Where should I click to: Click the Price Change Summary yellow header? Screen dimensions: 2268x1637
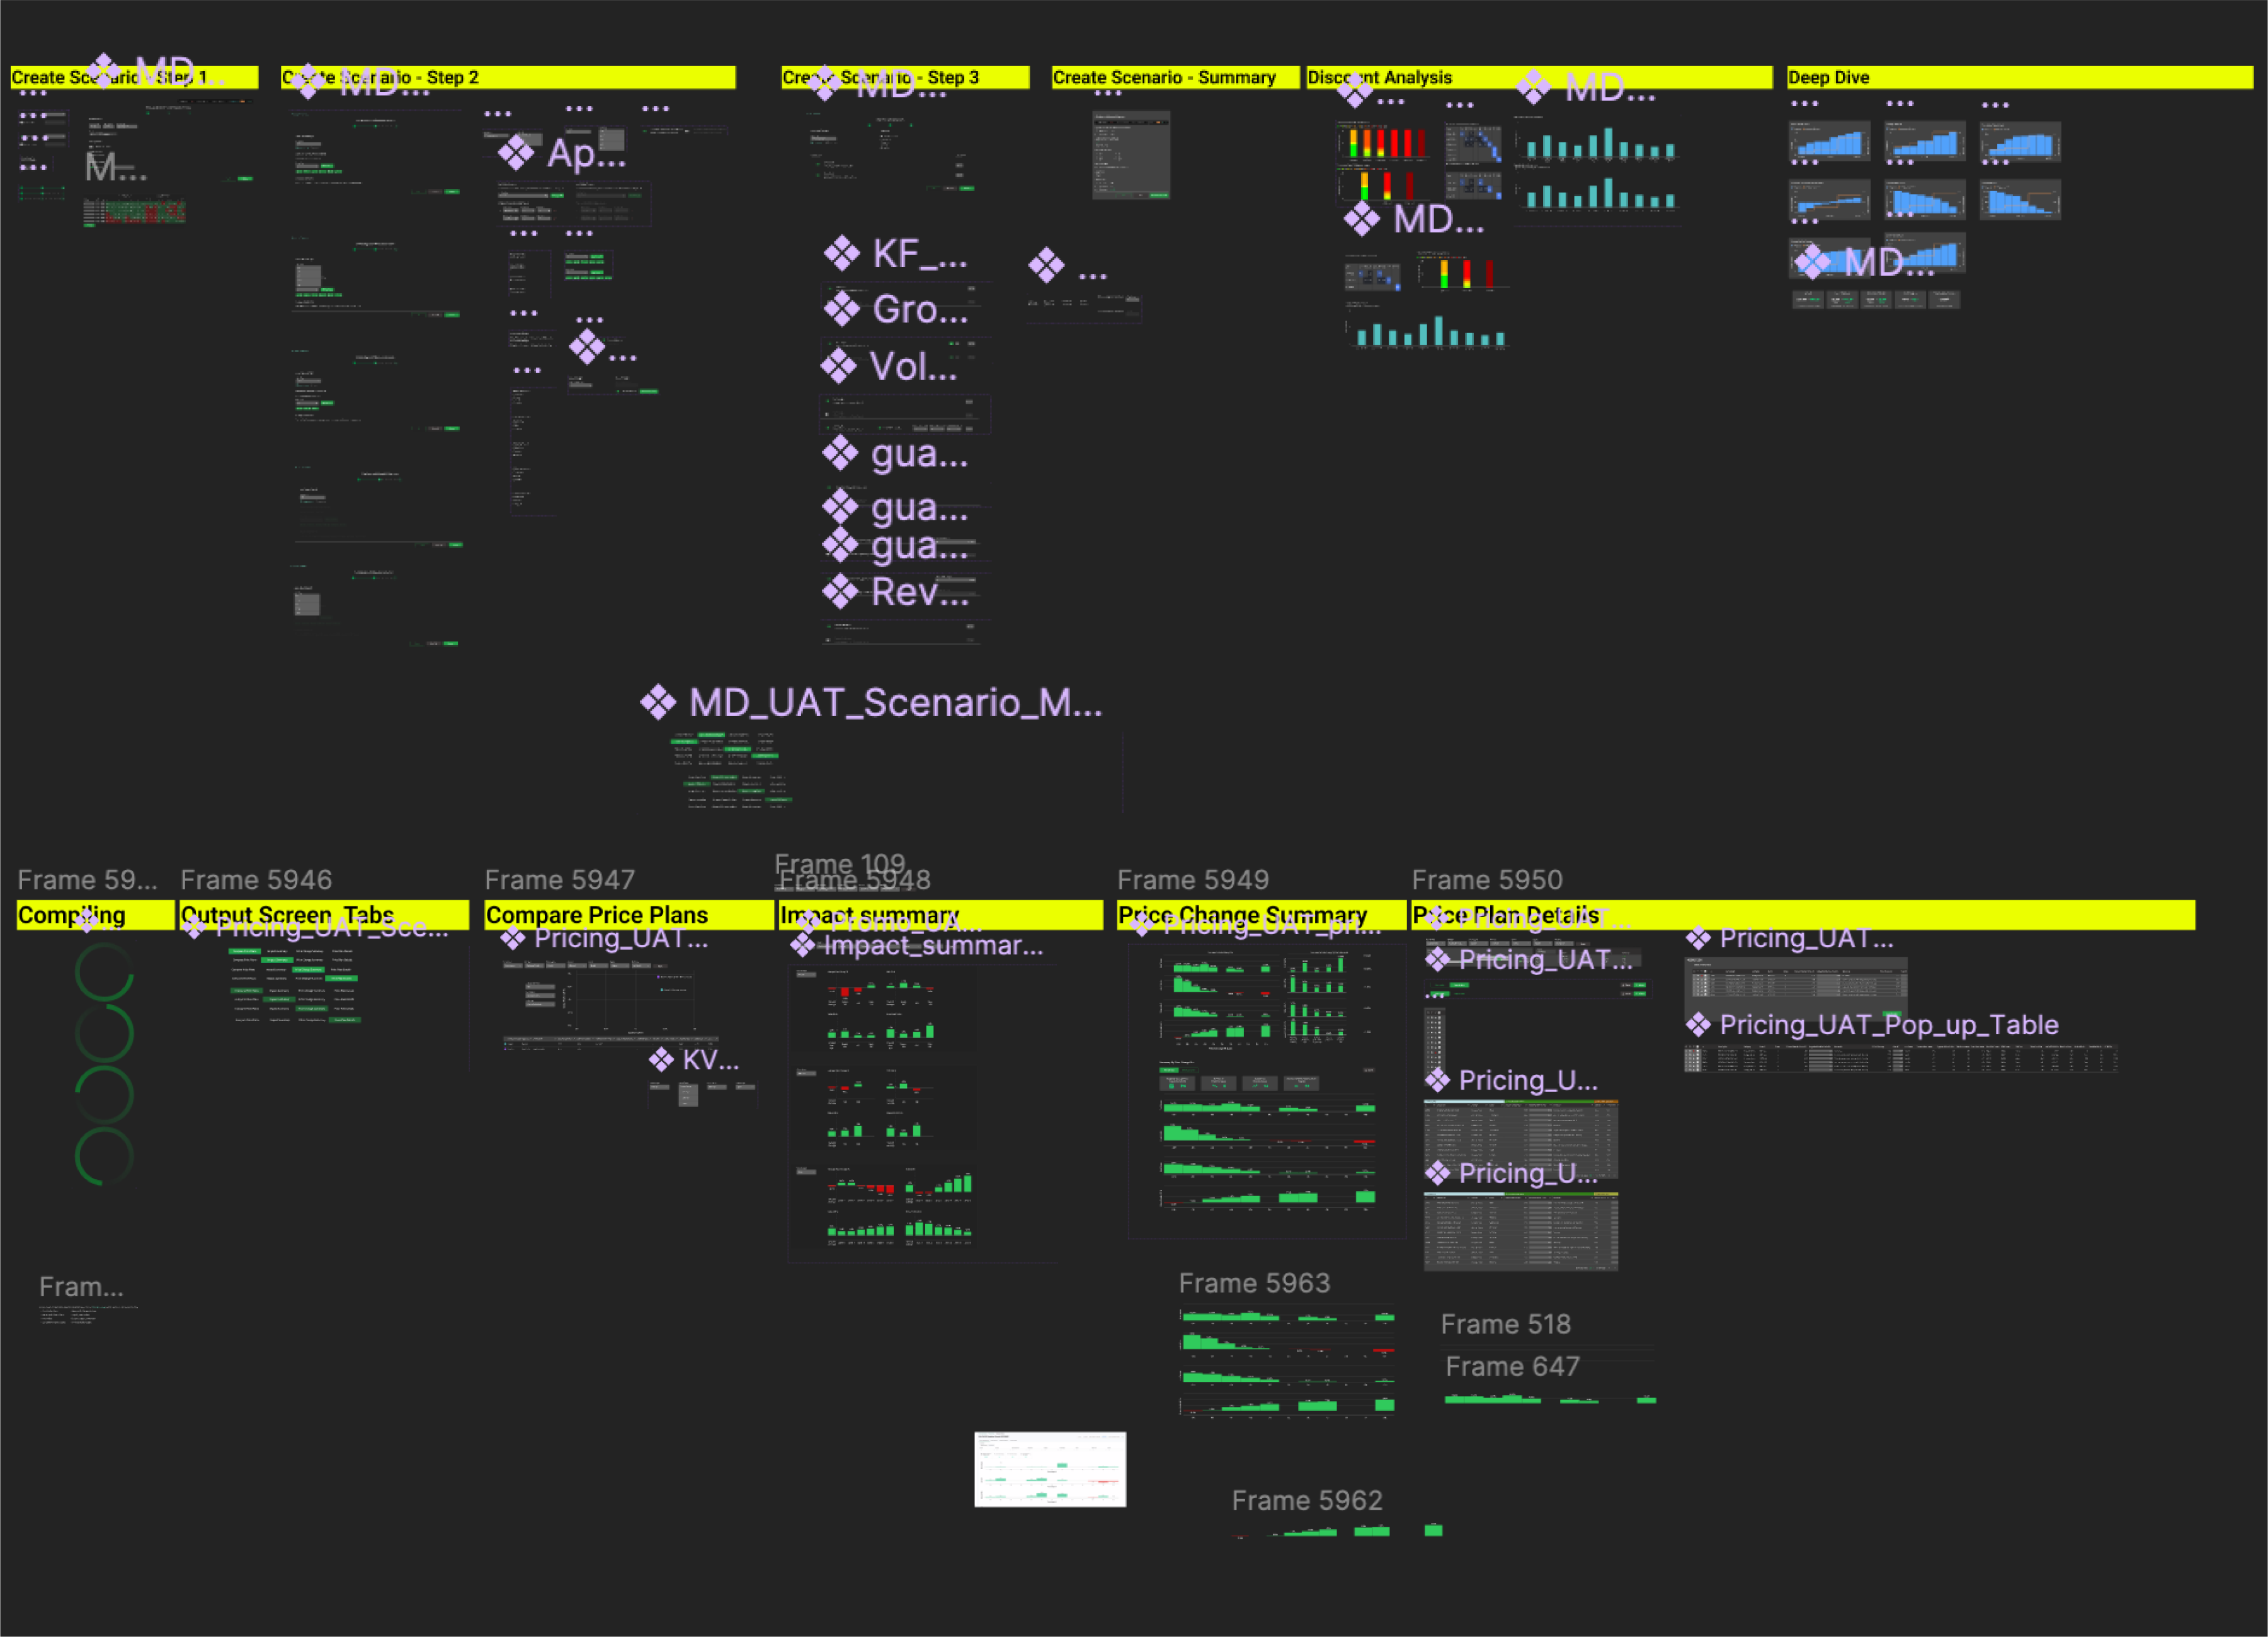pos(1261,915)
